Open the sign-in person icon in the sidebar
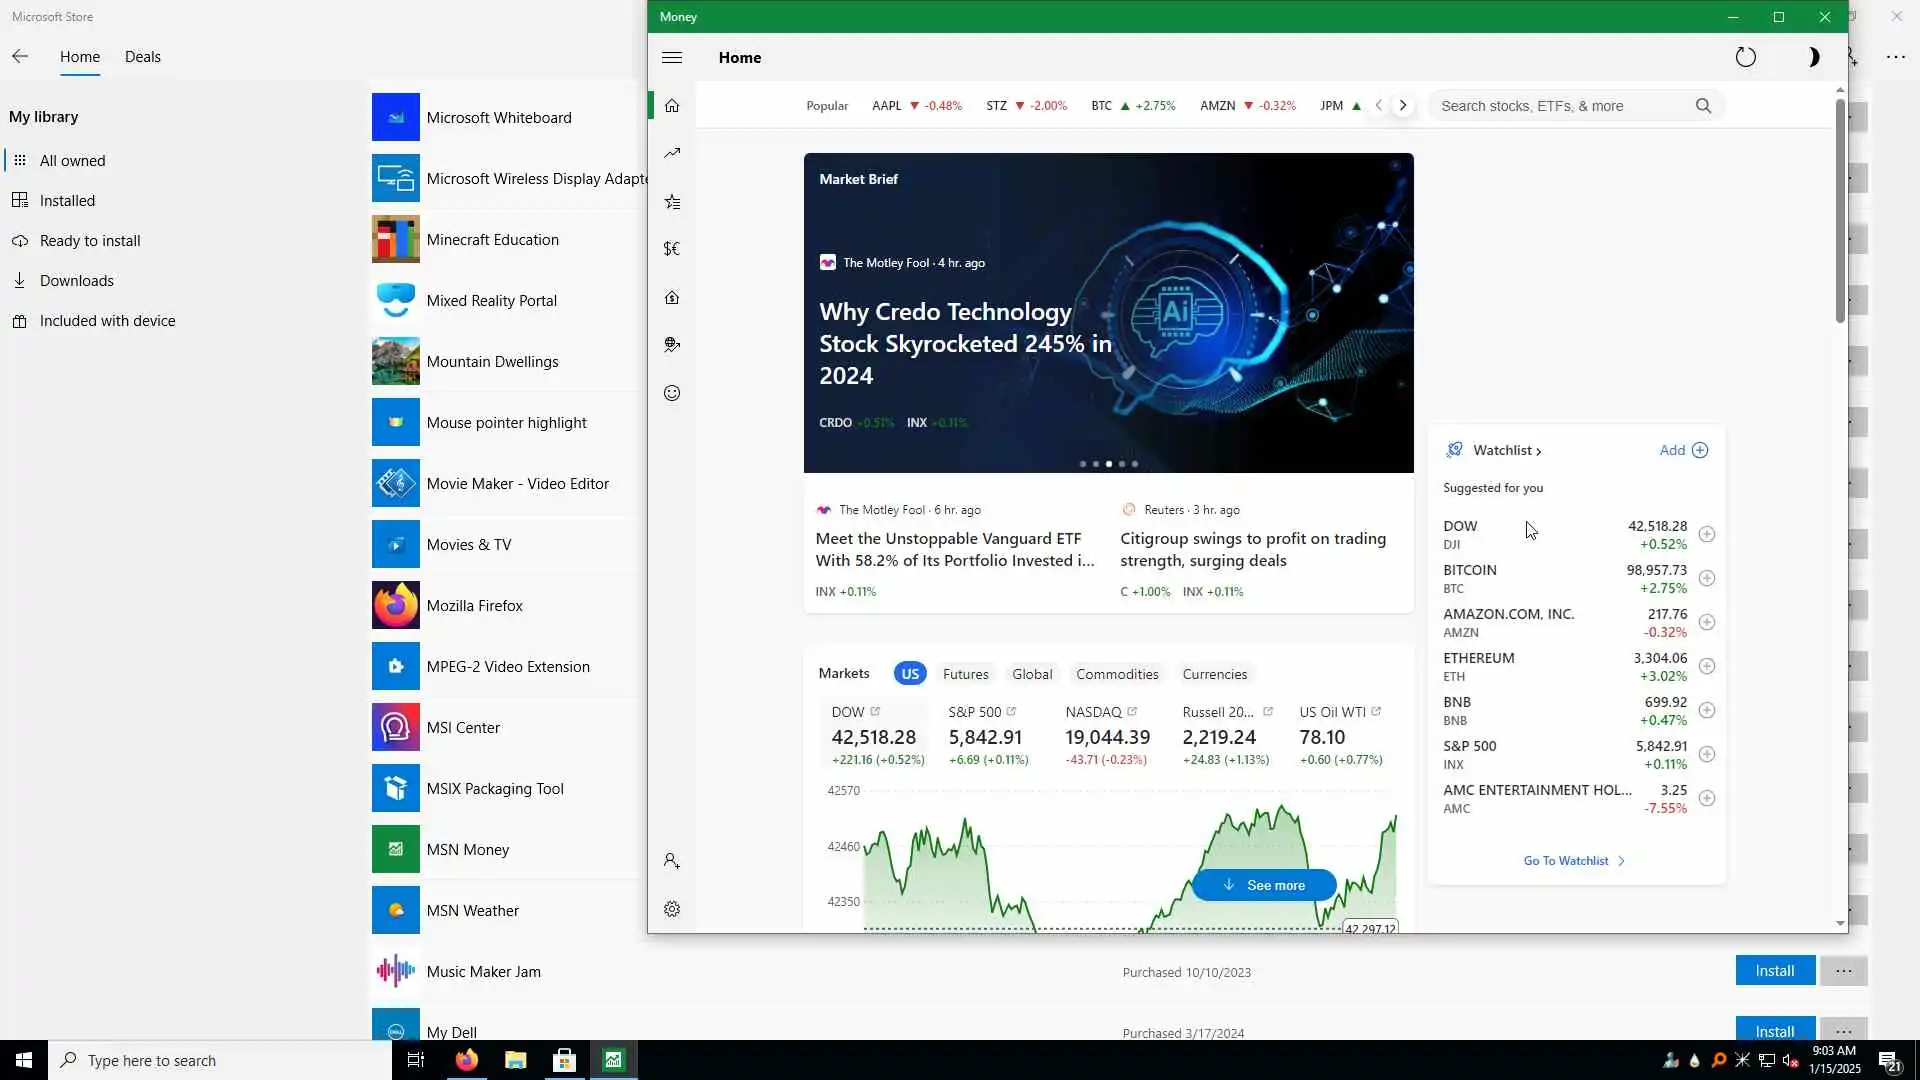This screenshot has height=1080, width=1920. tap(672, 861)
